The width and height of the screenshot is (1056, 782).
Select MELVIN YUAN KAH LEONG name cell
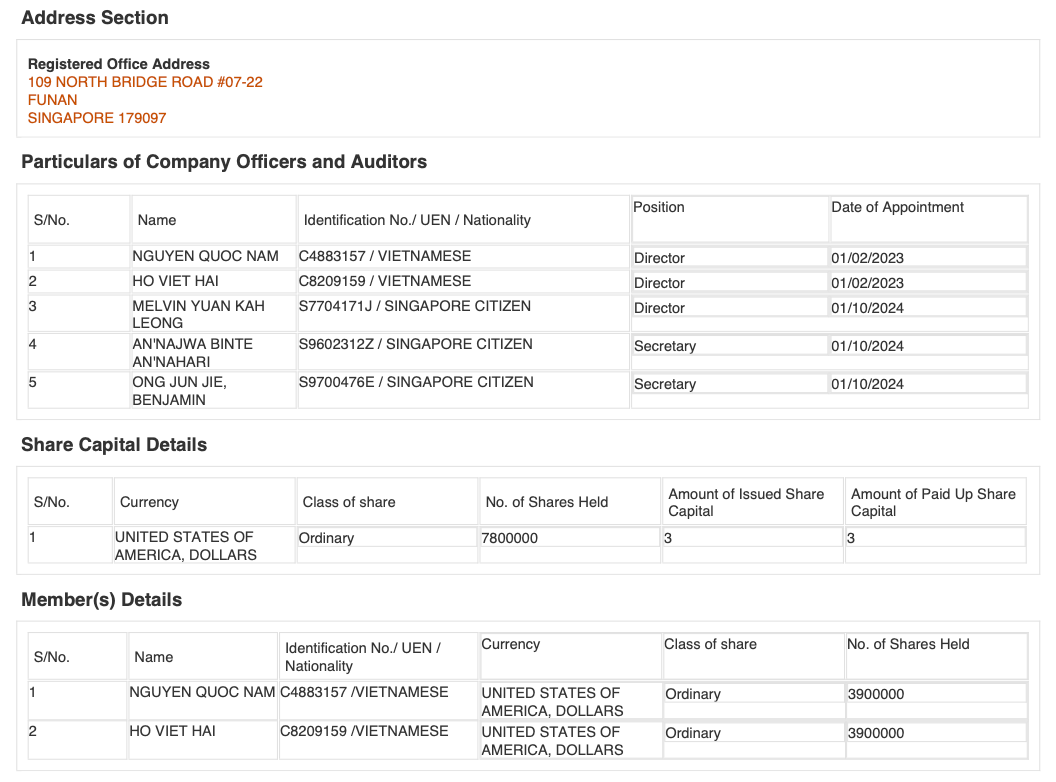click(x=198, y=314)
